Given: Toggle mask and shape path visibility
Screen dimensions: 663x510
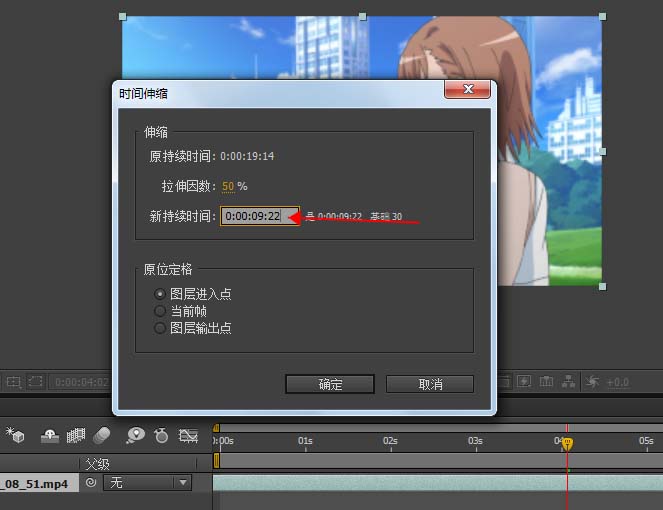Looking at the screenshot, I should [x=36, y=382].
